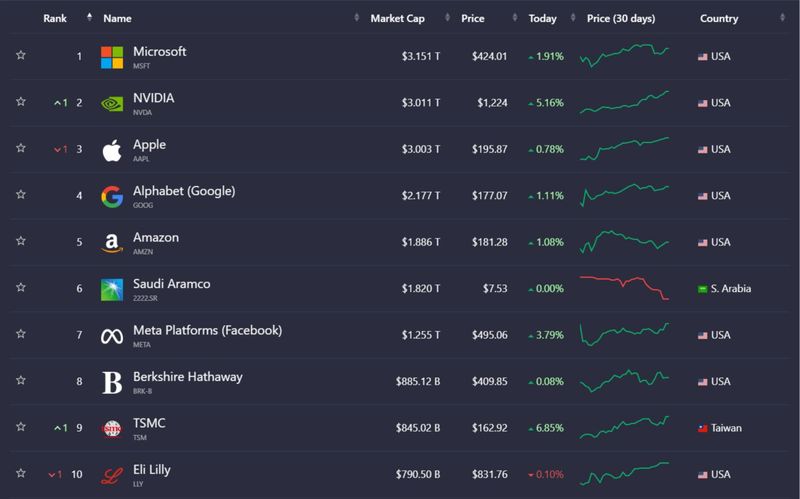The width and height of the screenshot is (800, 499).
Task: Toggle favorite star for Microsoft
Action: [x=20, y=57]
